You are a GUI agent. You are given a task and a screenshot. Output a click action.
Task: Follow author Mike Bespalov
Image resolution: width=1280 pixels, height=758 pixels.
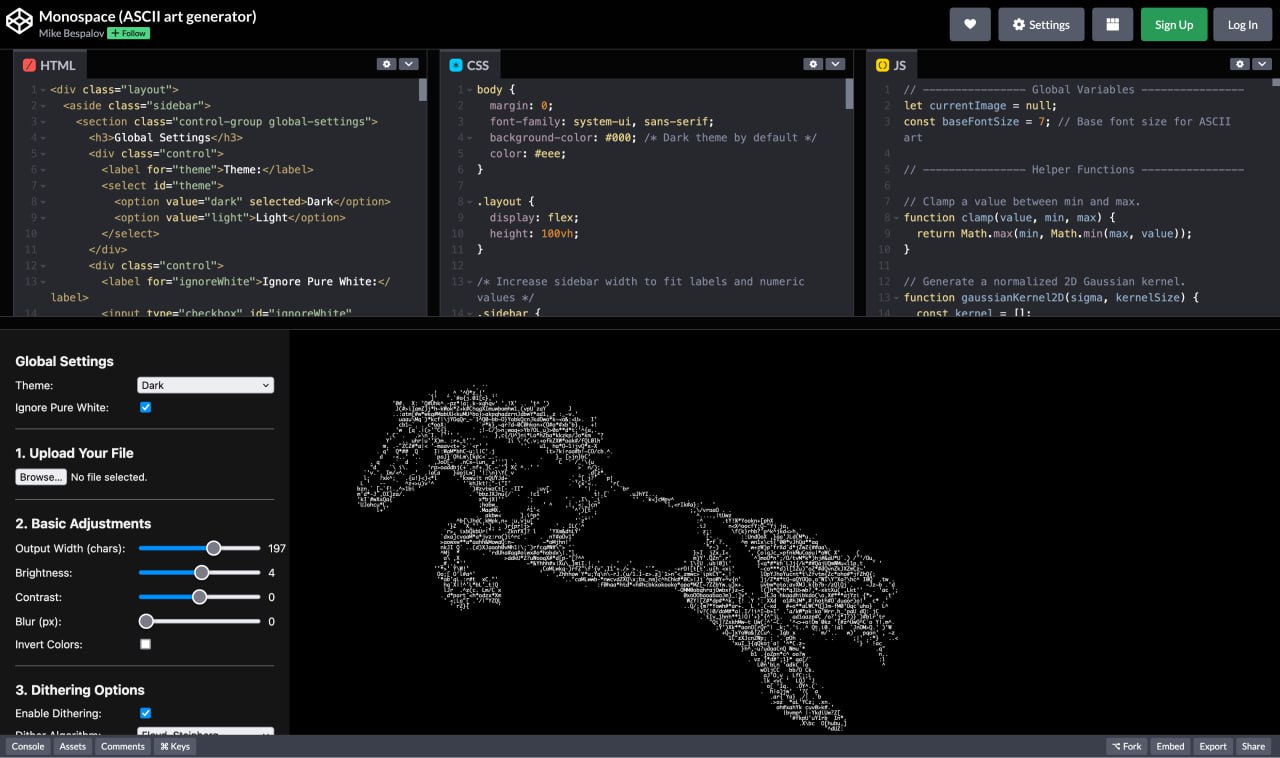128,33
